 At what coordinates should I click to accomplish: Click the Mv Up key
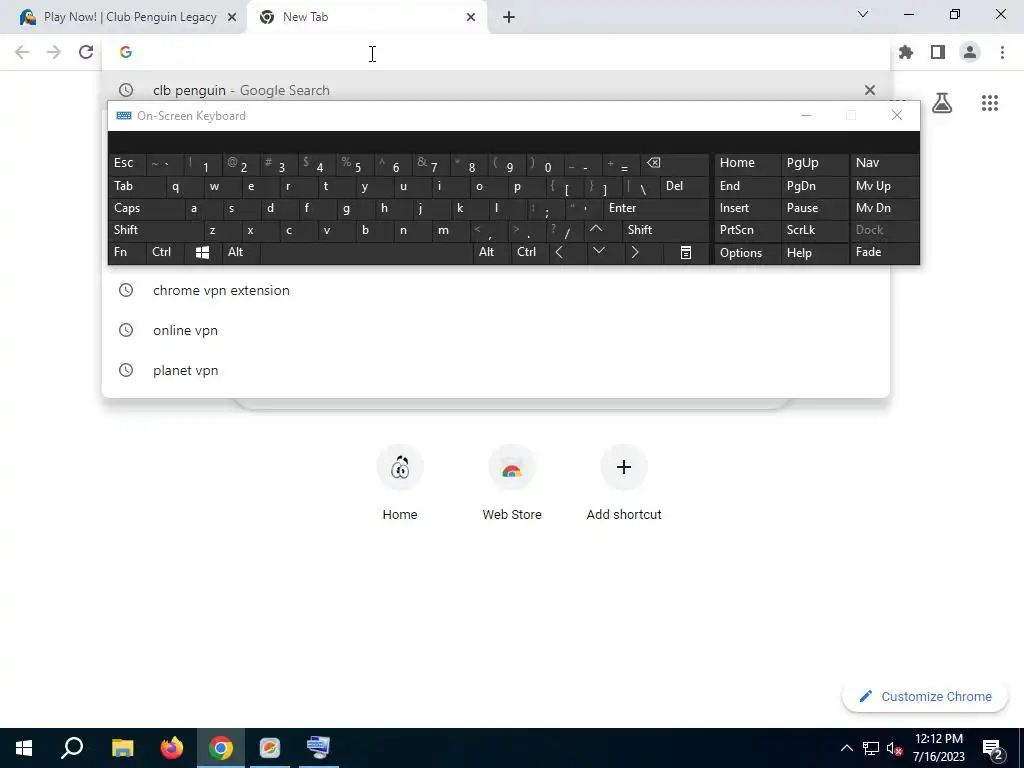pyautogui.click(x=885, y=186)
